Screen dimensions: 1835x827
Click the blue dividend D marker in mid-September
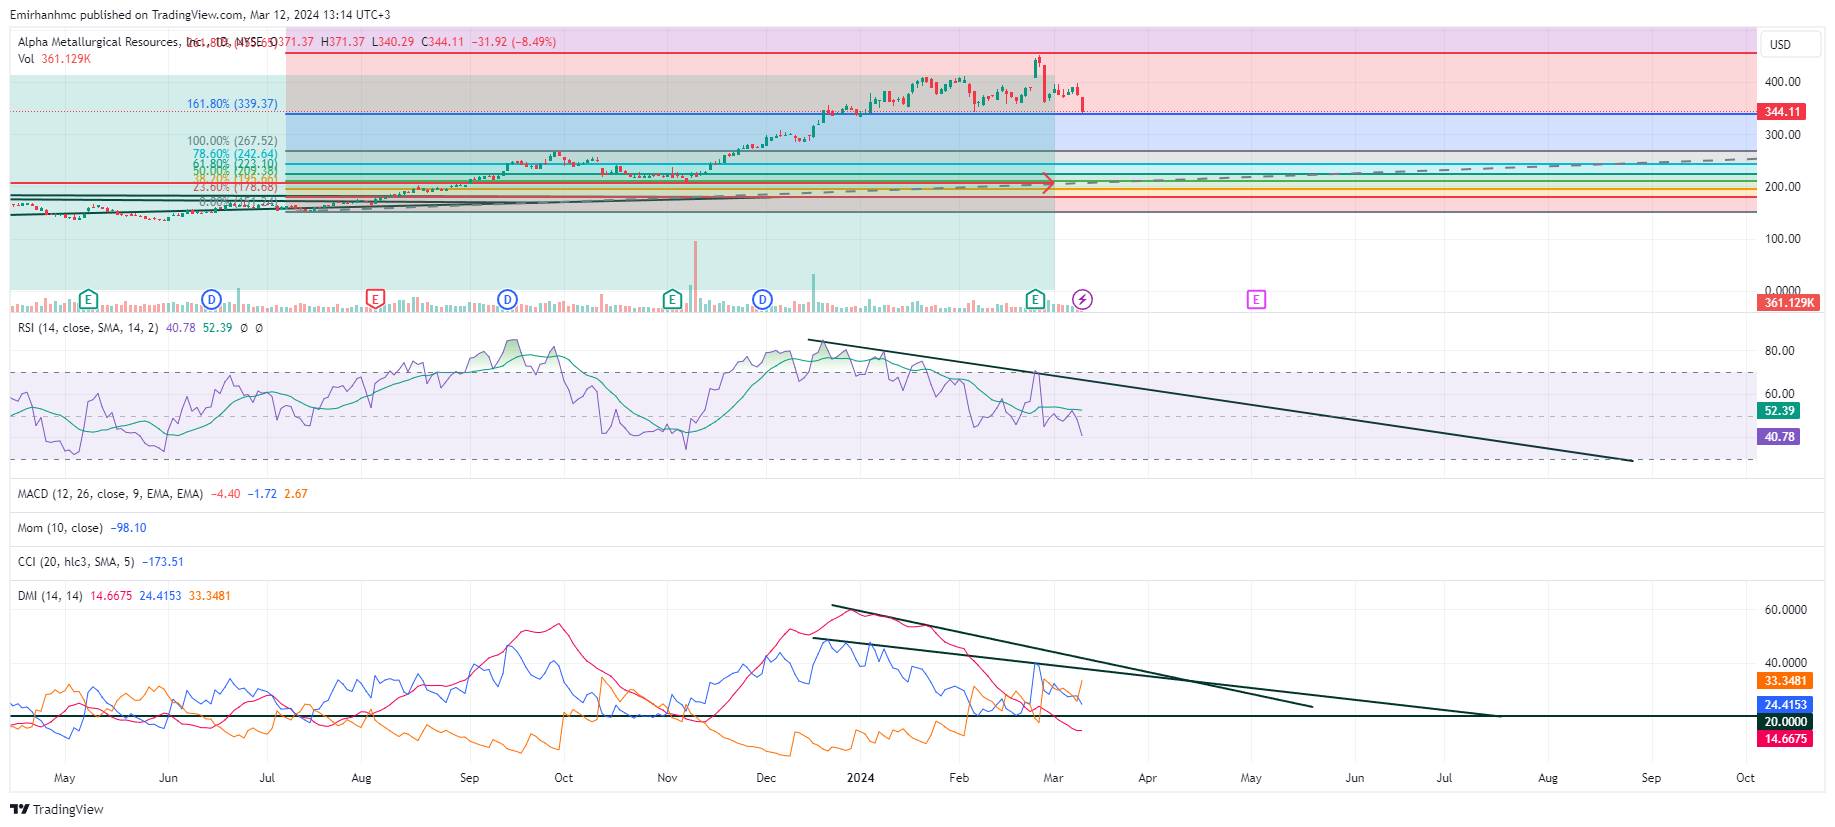point(507,299)
